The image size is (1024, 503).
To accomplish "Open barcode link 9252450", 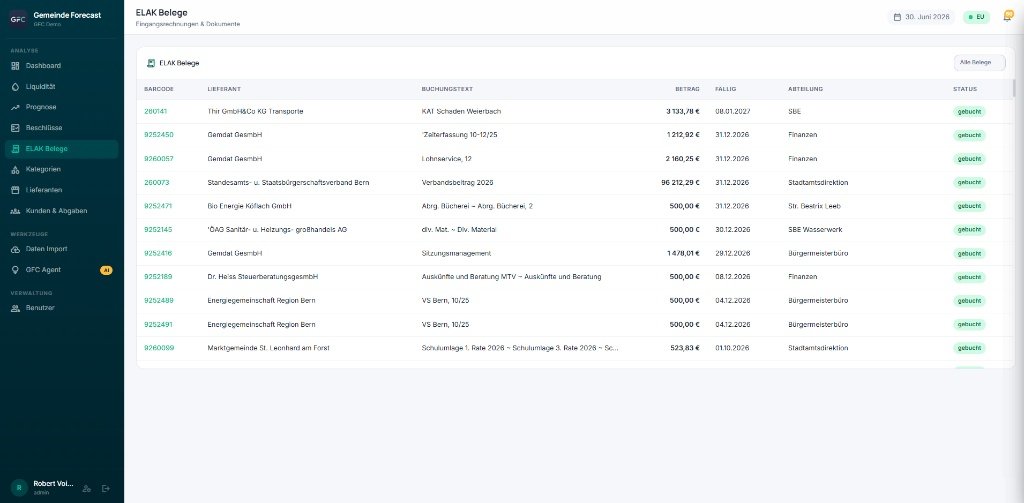I will [159, 135].
